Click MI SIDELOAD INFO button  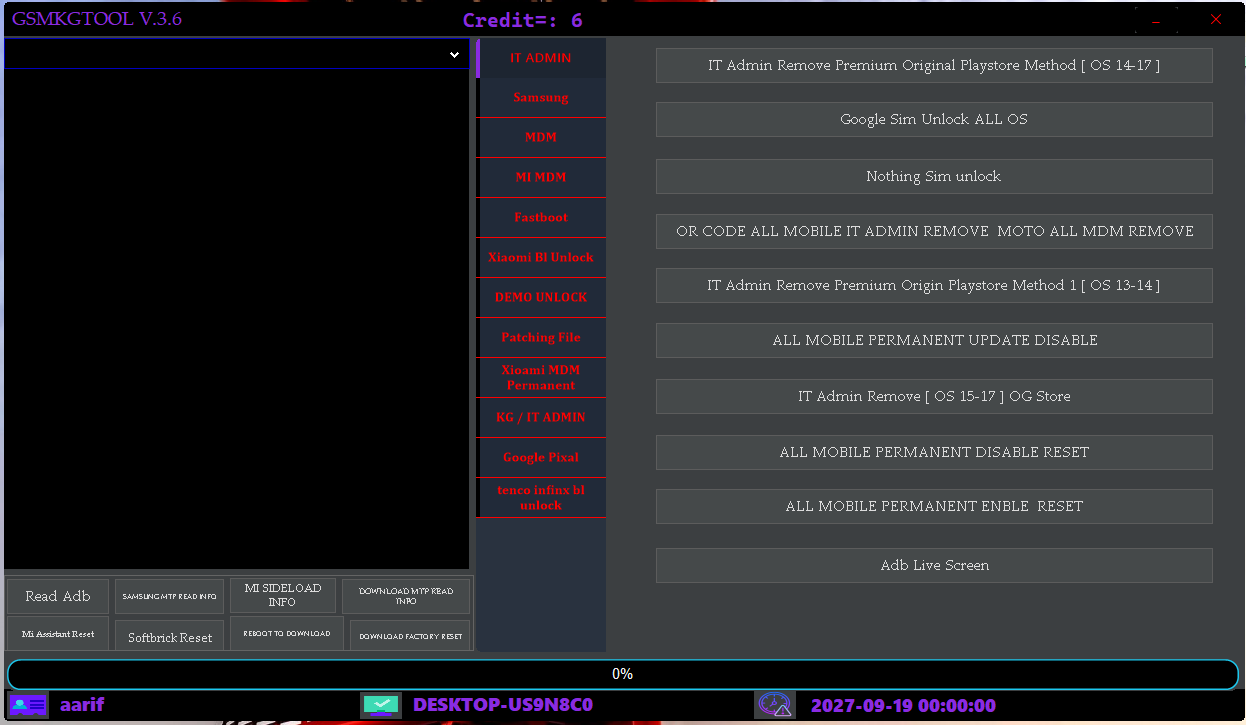point(282,596)
